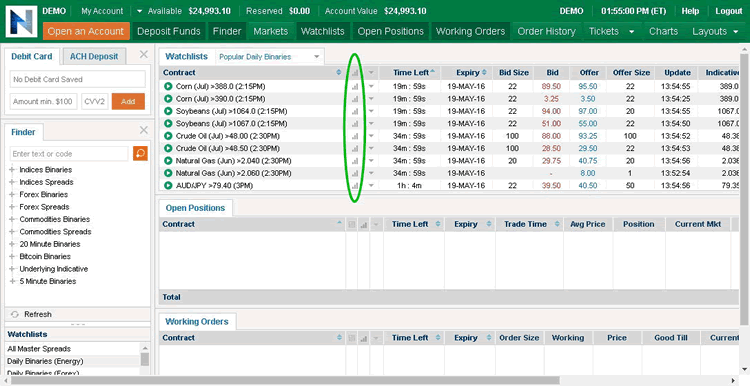Image resolution: width=750 pixels, height=386 pixels.
Task: Expand Bitcoin Binaries tree node
Action: 12,257
